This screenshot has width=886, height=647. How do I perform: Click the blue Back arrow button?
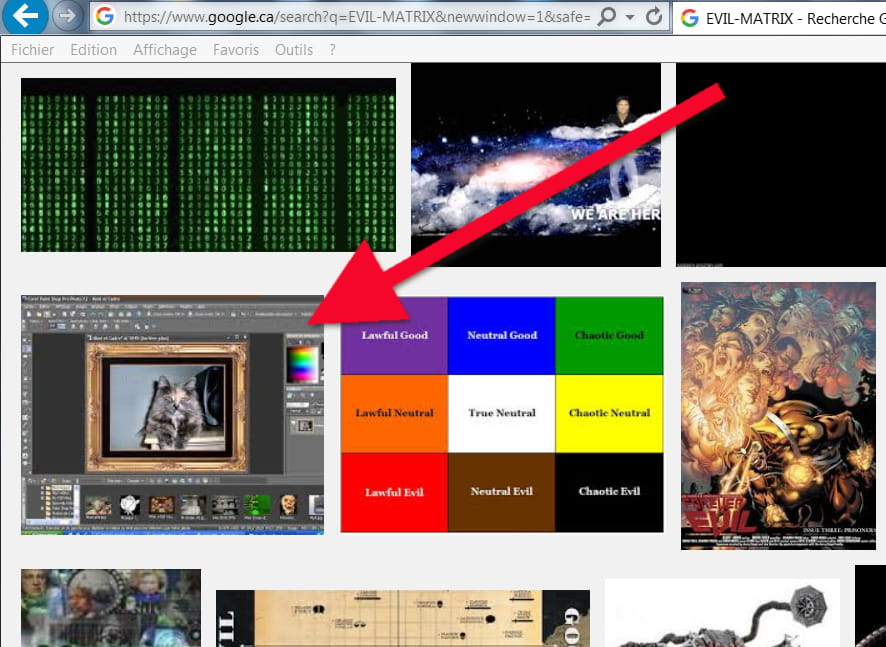tap(24, 16)
